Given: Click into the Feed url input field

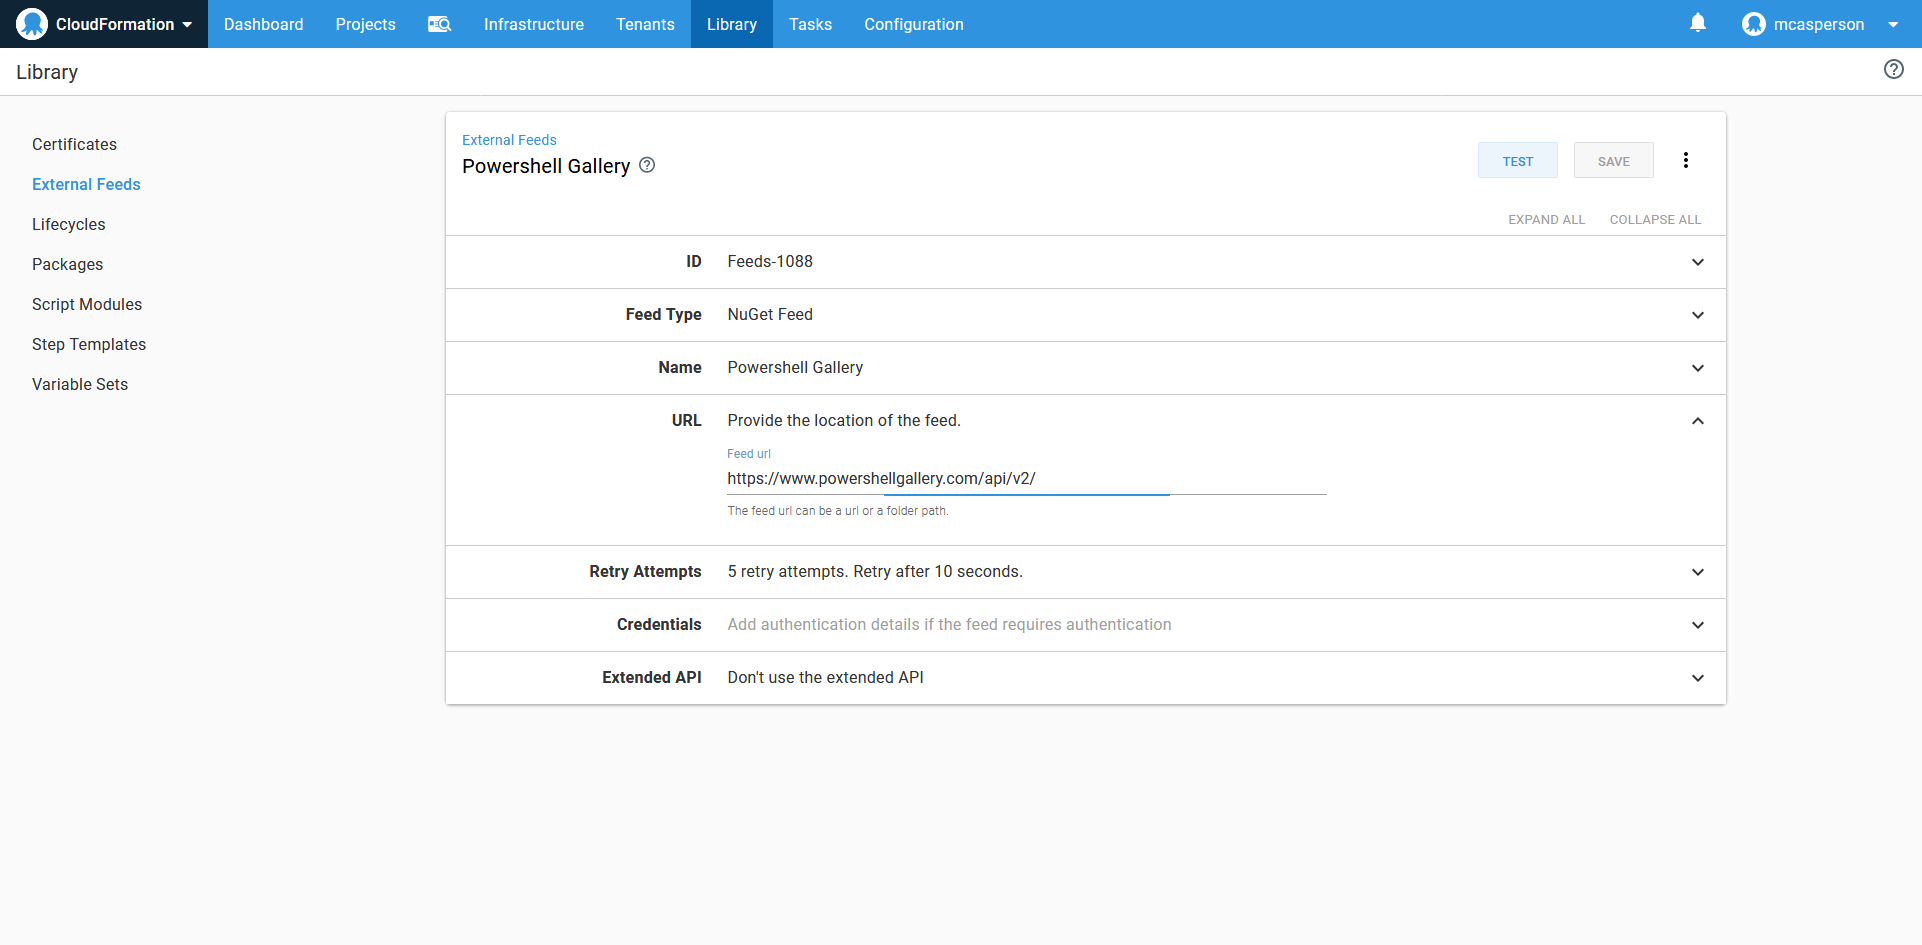Looking at the screenshot, I should (x=1025, y=479).
